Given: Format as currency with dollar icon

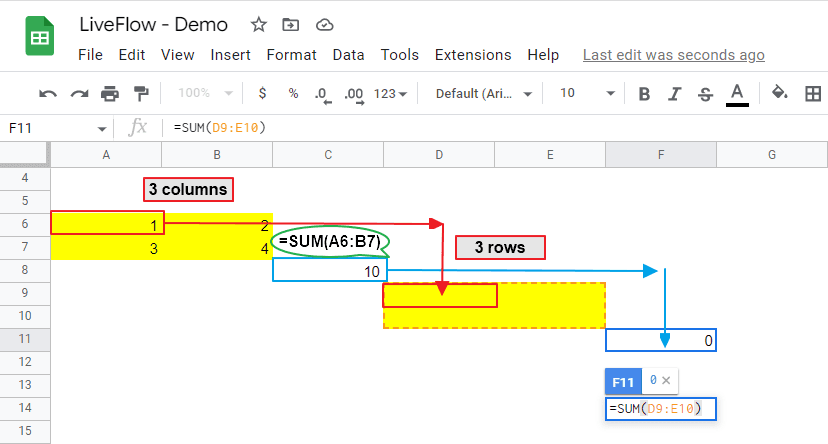Looking at the screenshot, I should (x=262, y=93).
